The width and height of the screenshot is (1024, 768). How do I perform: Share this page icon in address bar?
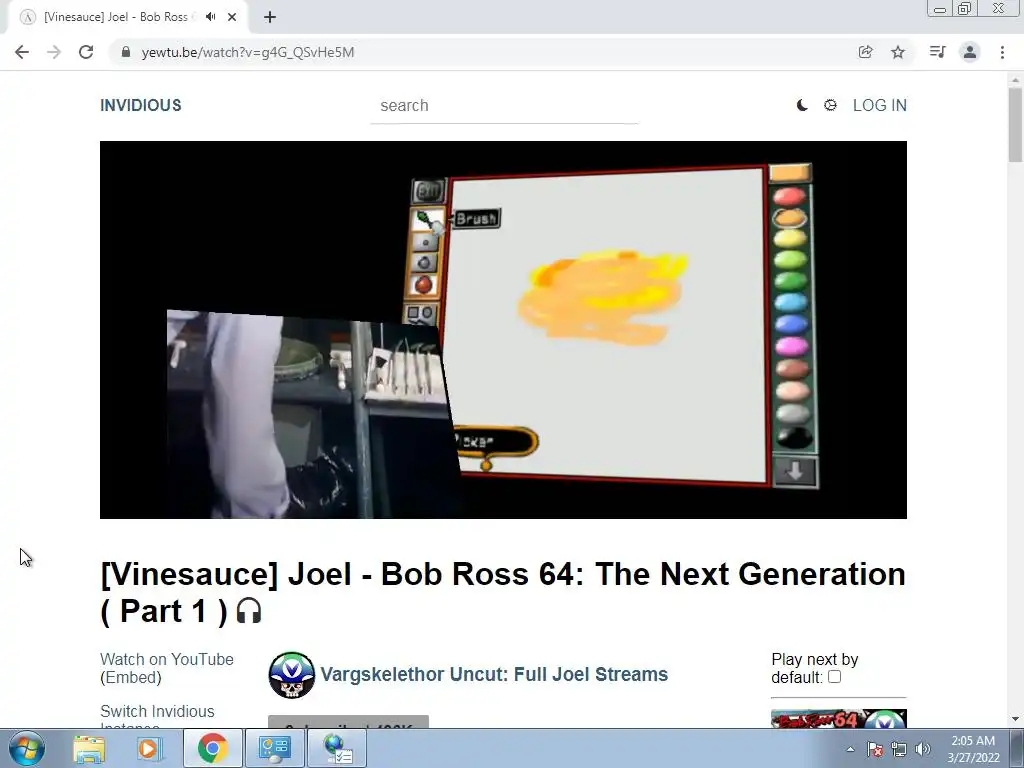(x=865, y=52)
